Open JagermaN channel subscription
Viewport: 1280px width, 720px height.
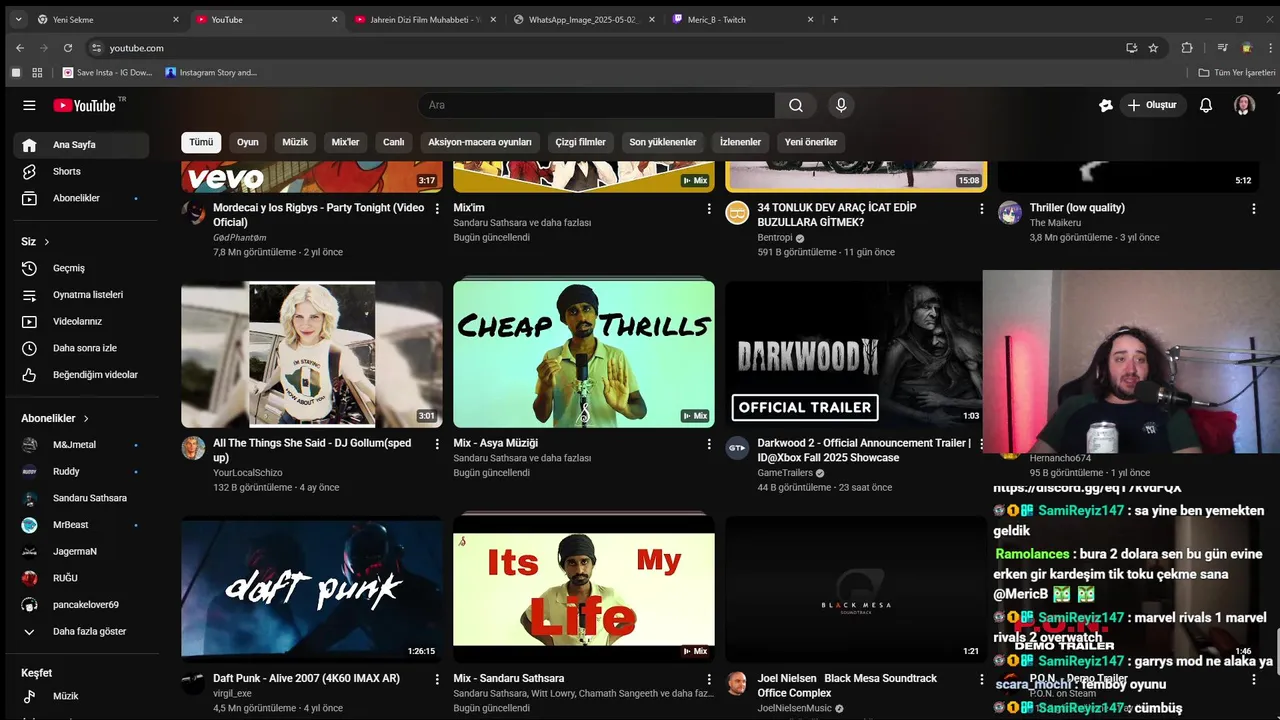(x=81, y=552)
